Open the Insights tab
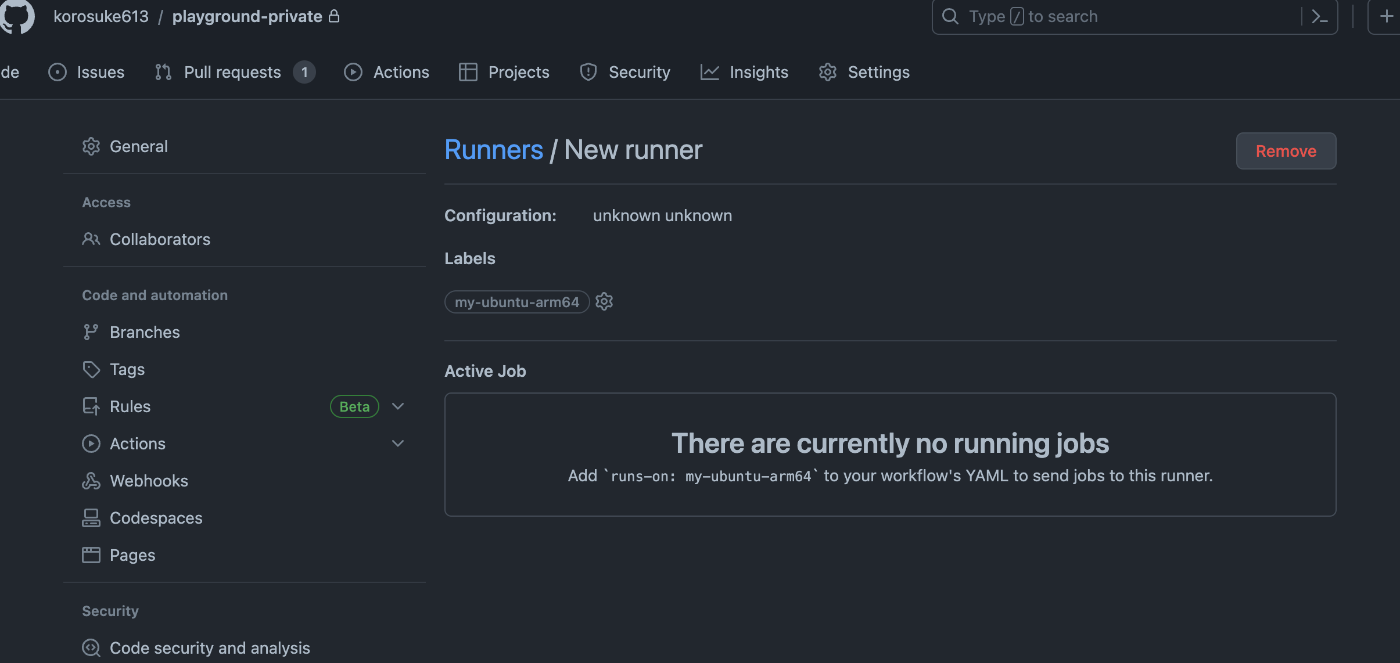 pos(744,72)
